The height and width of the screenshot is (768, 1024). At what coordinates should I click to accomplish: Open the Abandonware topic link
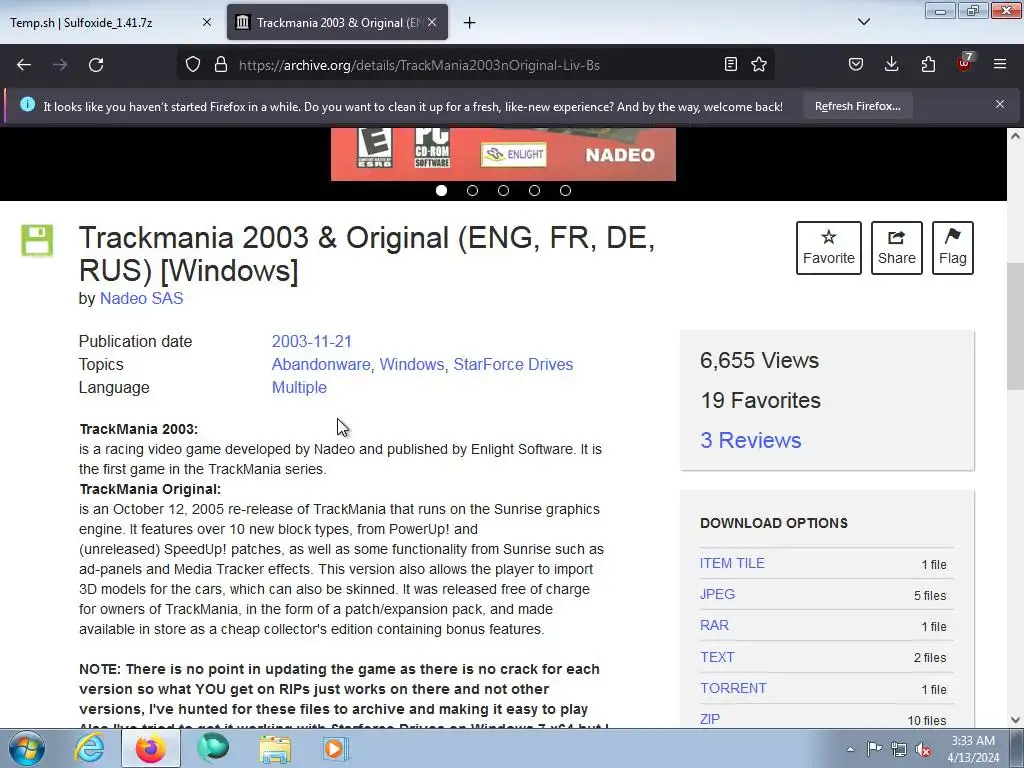click(x=321, y=364)
